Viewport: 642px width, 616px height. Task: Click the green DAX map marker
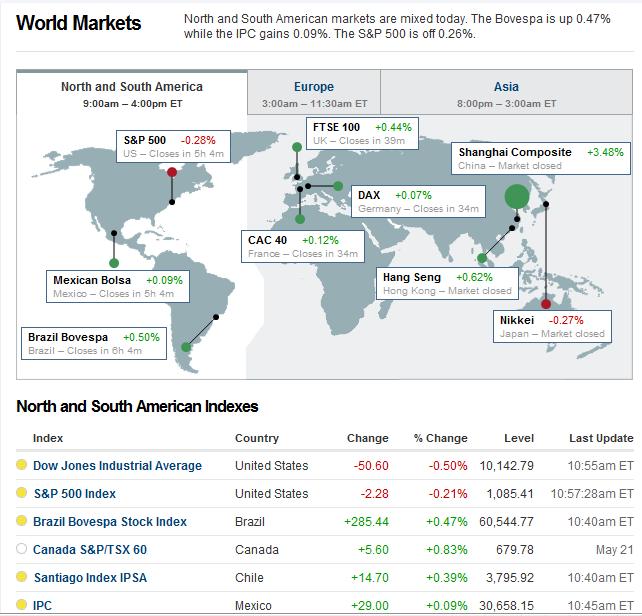338,186
